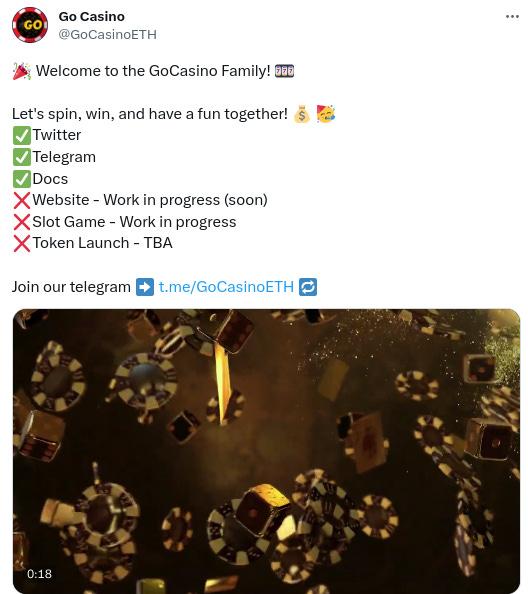The width and height of the screenshot is (528, 594).
Task: Click the blue right arrow emoji
Action: click(x=145, y=287)
